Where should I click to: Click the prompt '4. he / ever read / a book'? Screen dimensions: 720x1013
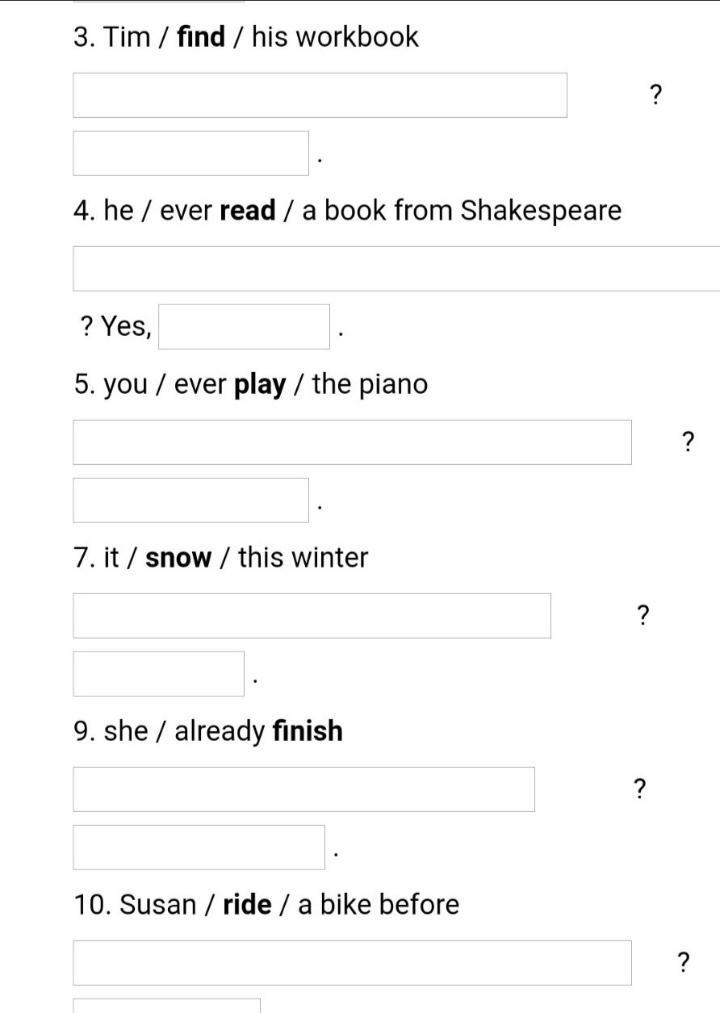point(347,211)
